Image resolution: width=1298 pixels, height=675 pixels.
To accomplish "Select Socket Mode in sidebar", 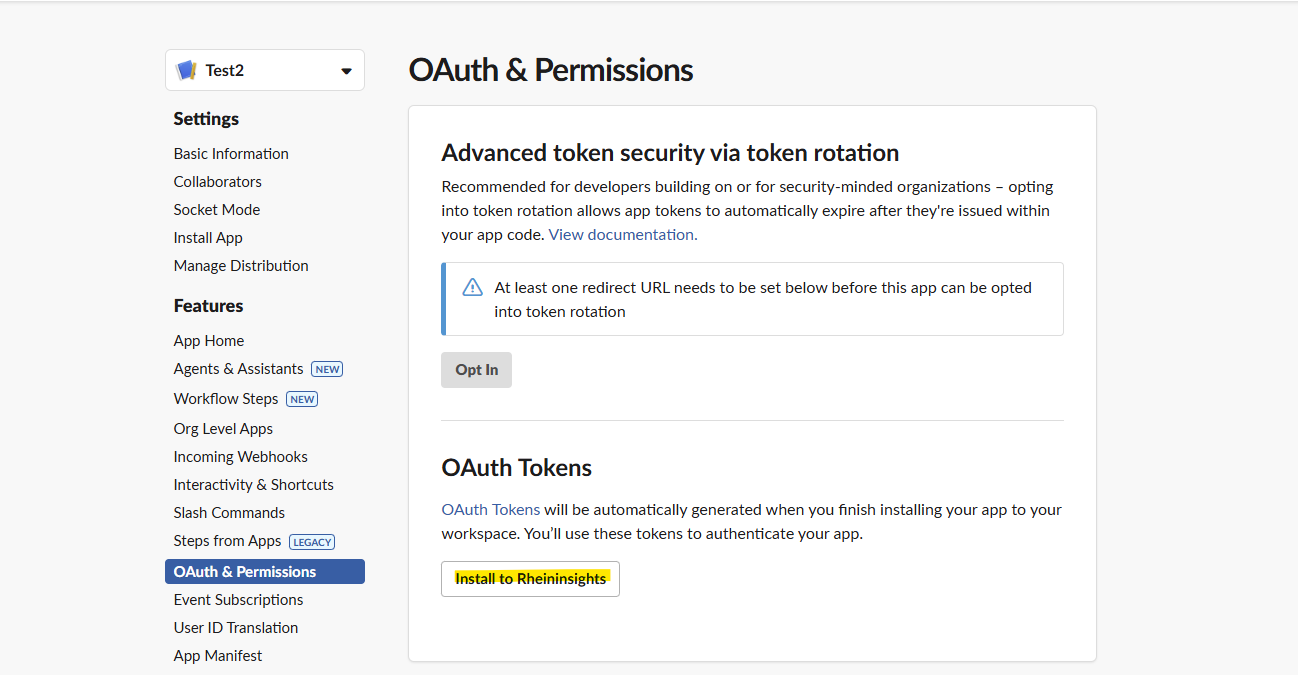I will point(216,210).
